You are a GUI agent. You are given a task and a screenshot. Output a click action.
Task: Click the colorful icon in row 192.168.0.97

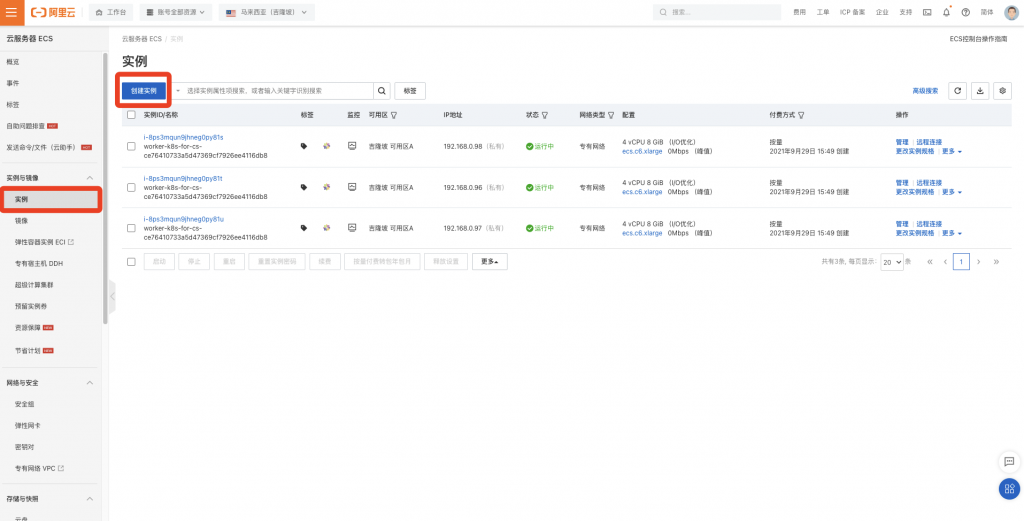(327, 228)
